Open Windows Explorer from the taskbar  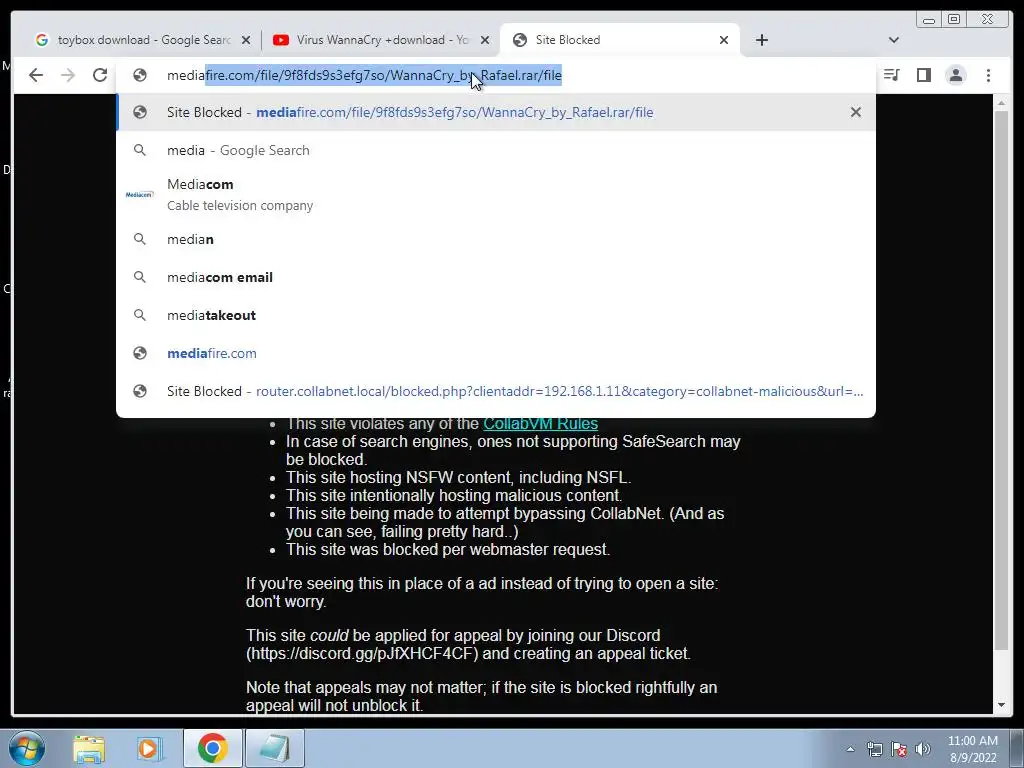pyautogui.click(x=89, y=748)
